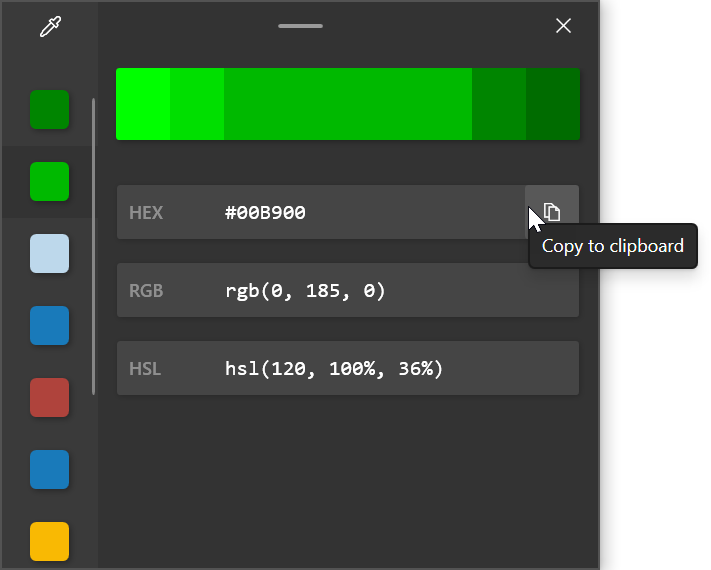Click the HSL value hsl(120, 100%, 36%) field
The height and width of the screenshot is (570, 711).
point(347,368)
